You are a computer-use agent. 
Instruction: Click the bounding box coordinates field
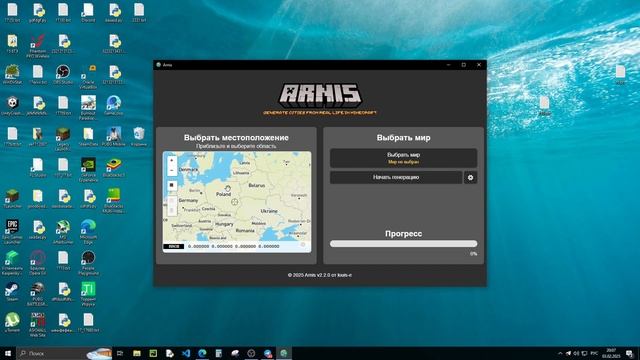point(233,247)
